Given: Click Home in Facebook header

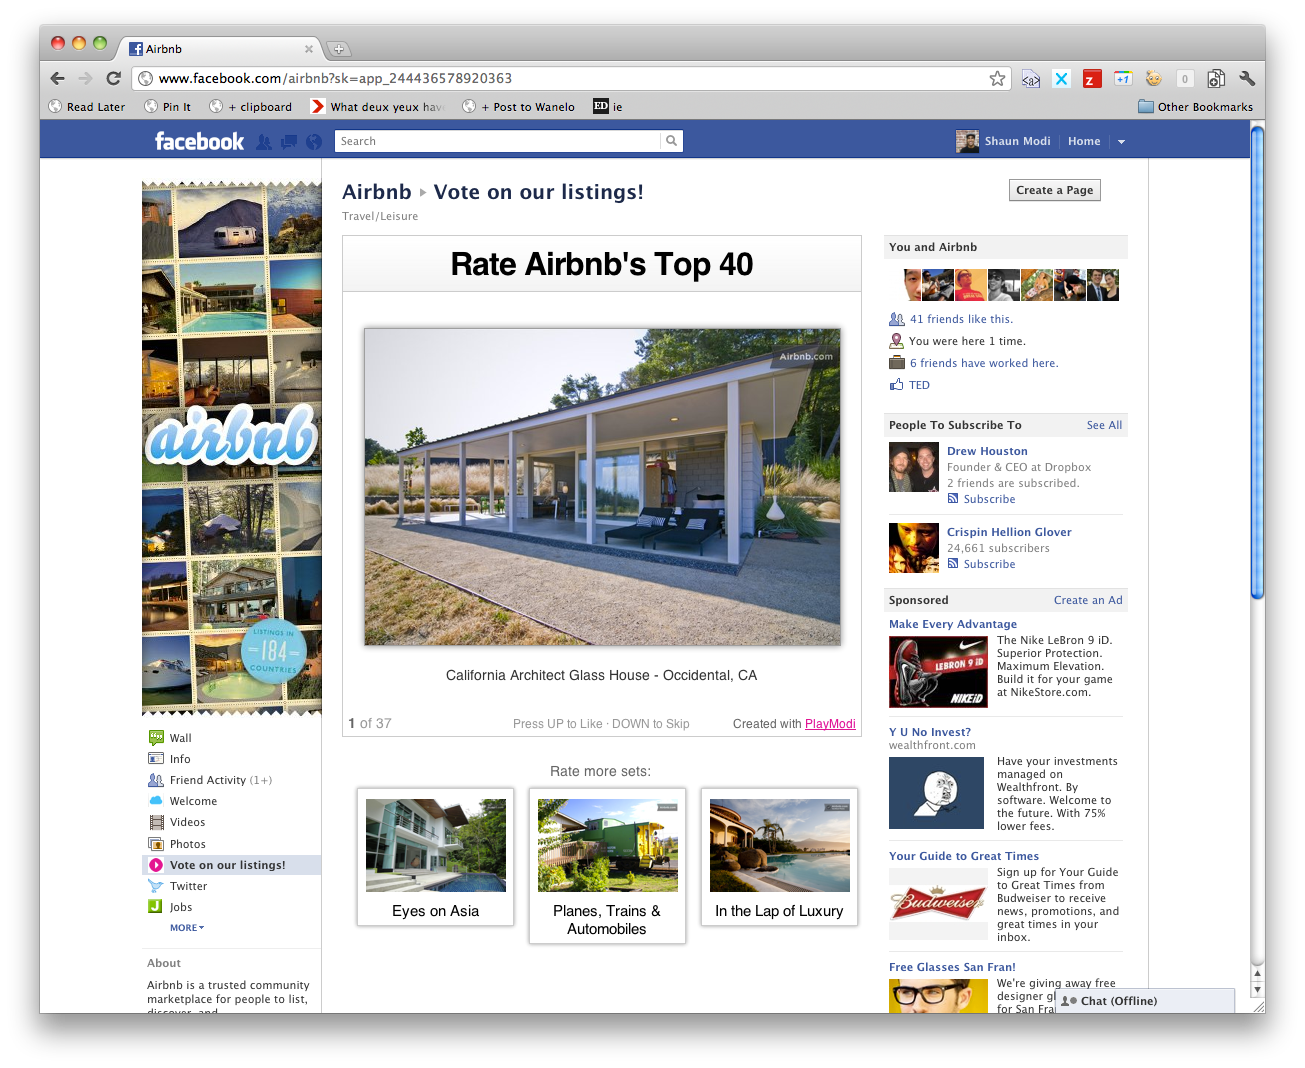Looking at the screenshot, I should (1083, 141).
